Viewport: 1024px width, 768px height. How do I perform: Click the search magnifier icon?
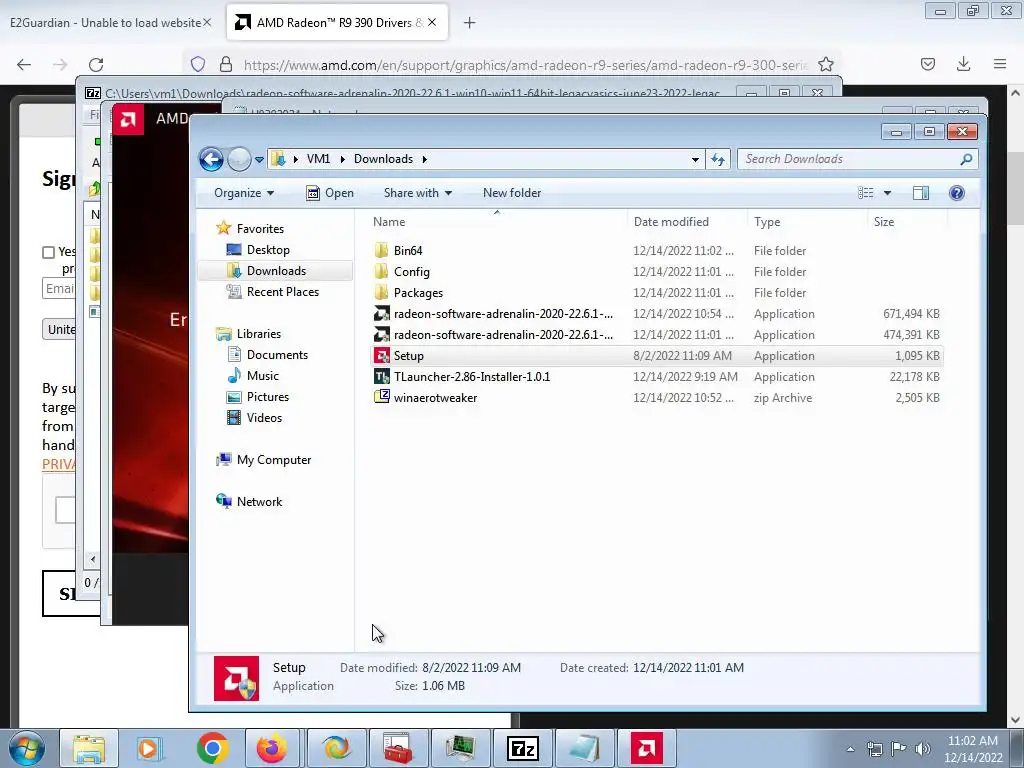click(x=967, y=159)
